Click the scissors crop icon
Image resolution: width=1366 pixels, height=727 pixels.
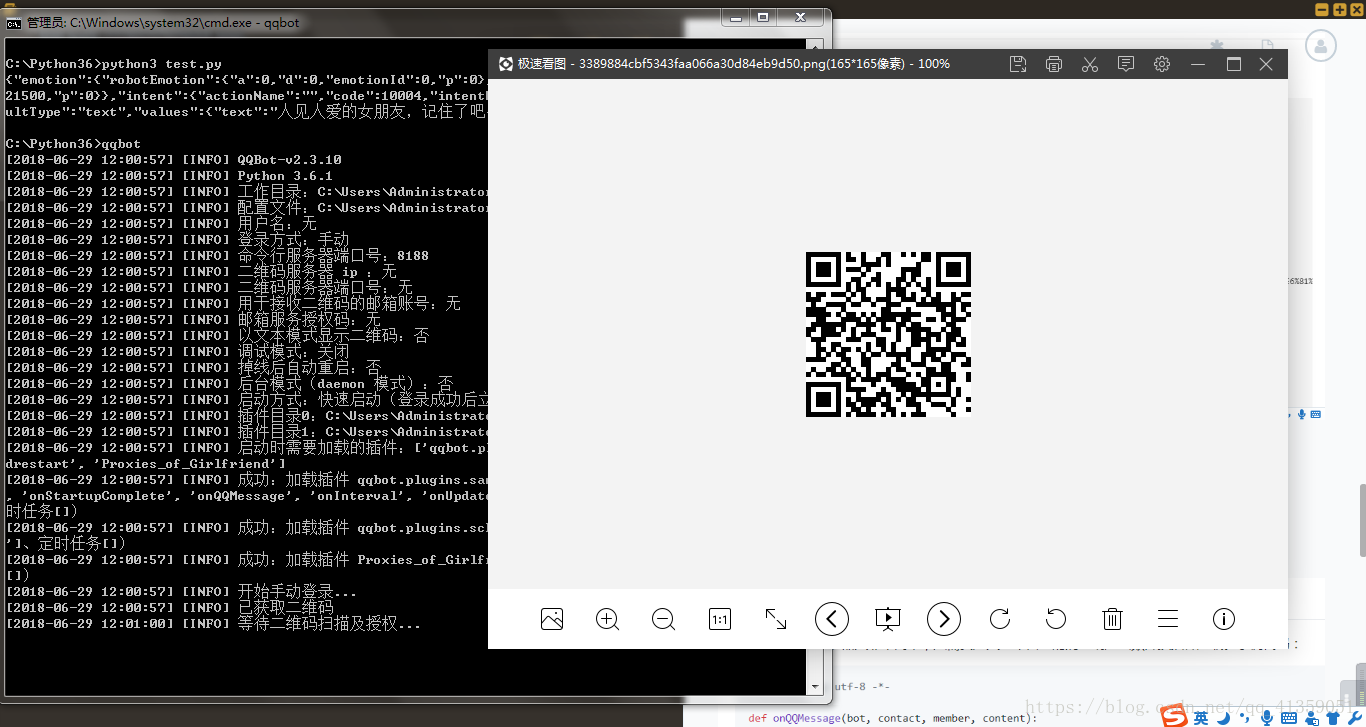1090,64
